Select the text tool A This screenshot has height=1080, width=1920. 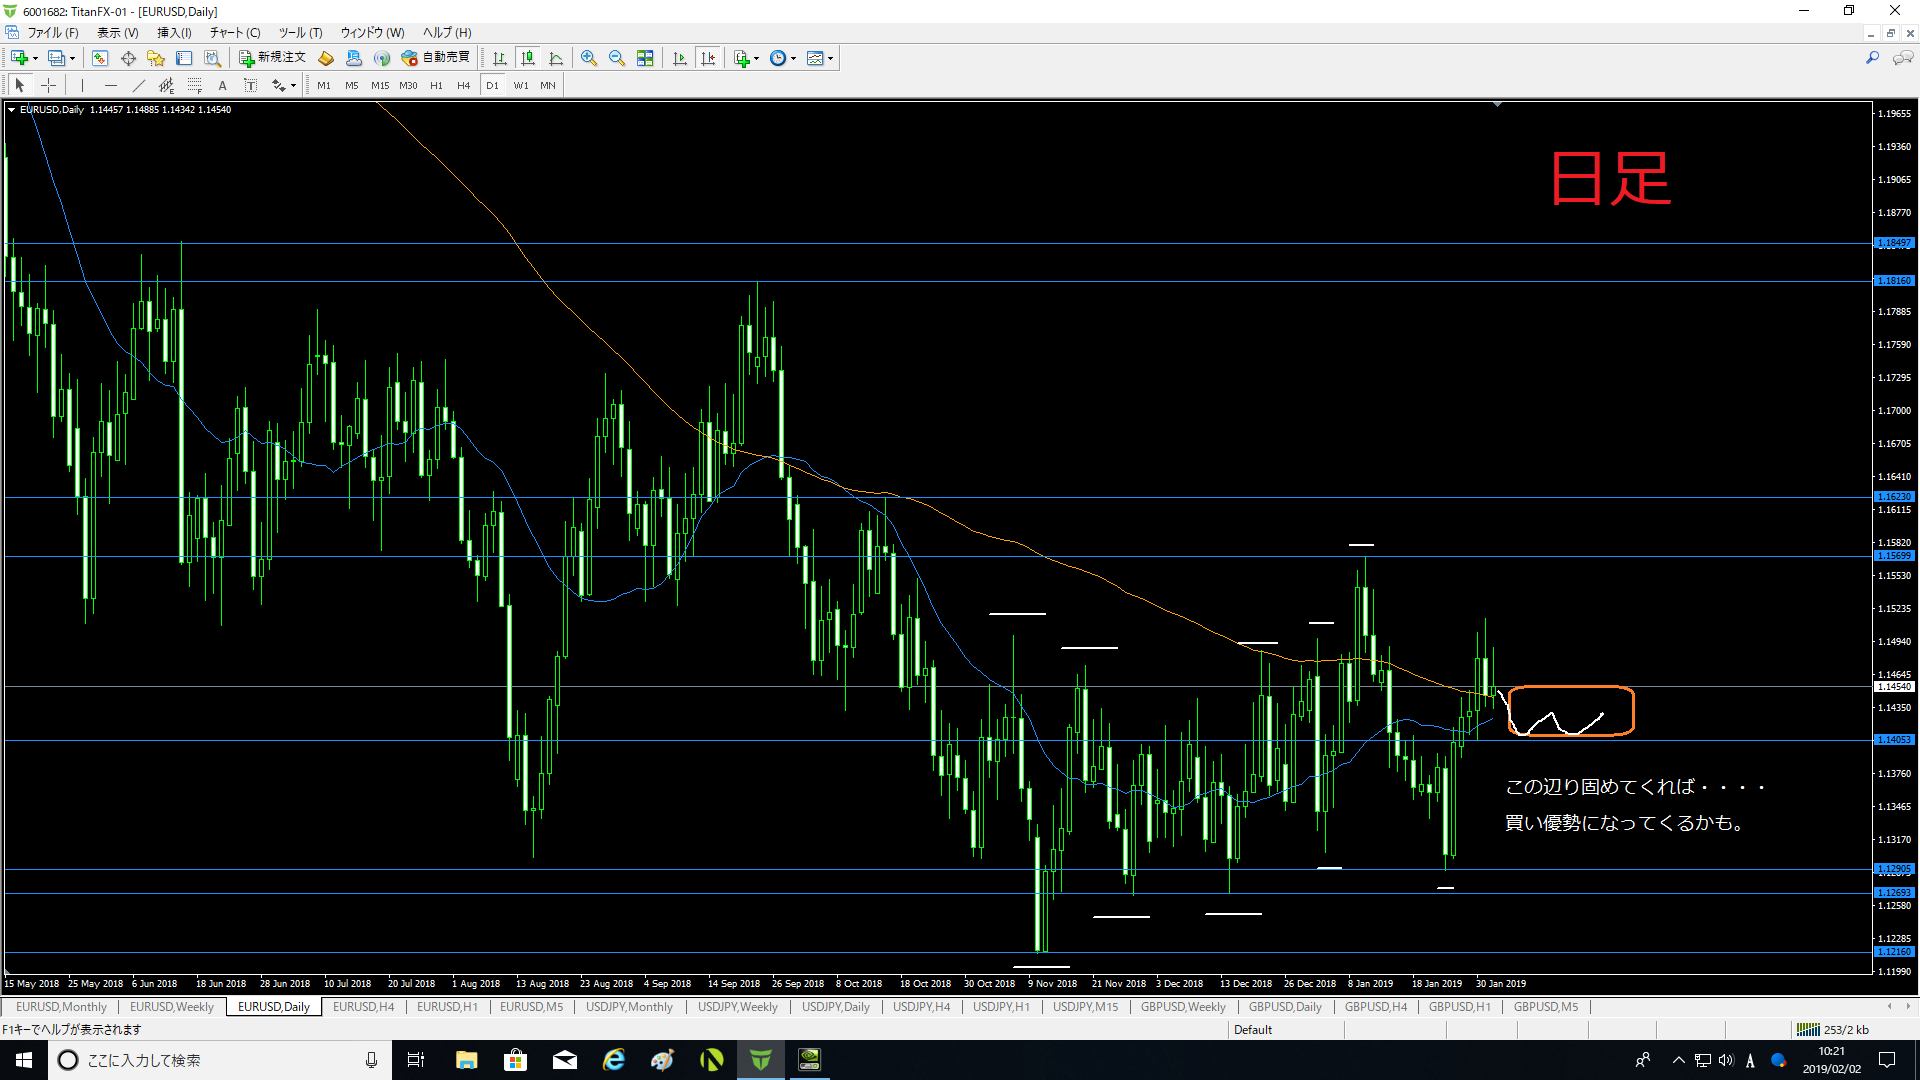point(222,86)
